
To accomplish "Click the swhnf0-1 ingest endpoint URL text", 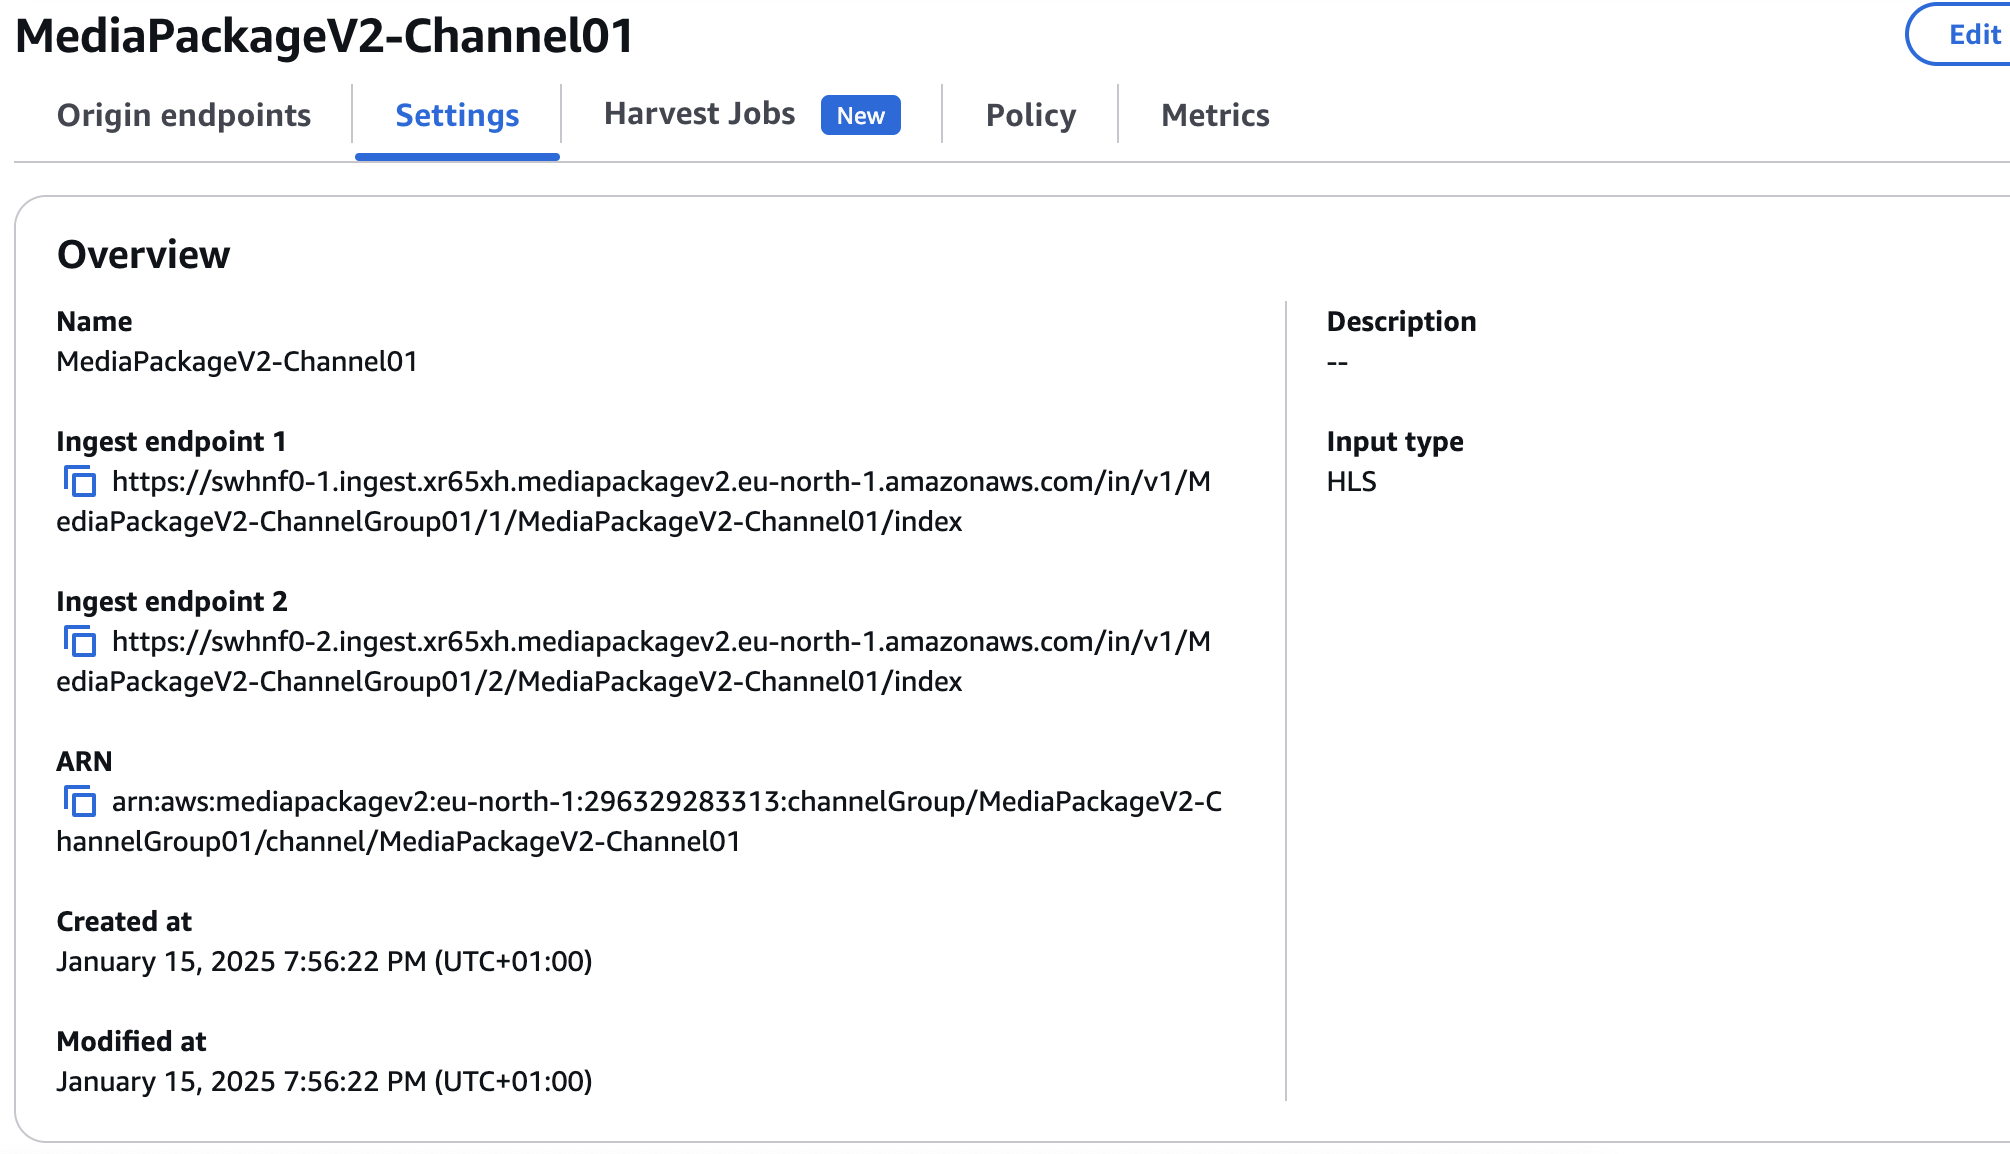I will click(x=660, y=482).
